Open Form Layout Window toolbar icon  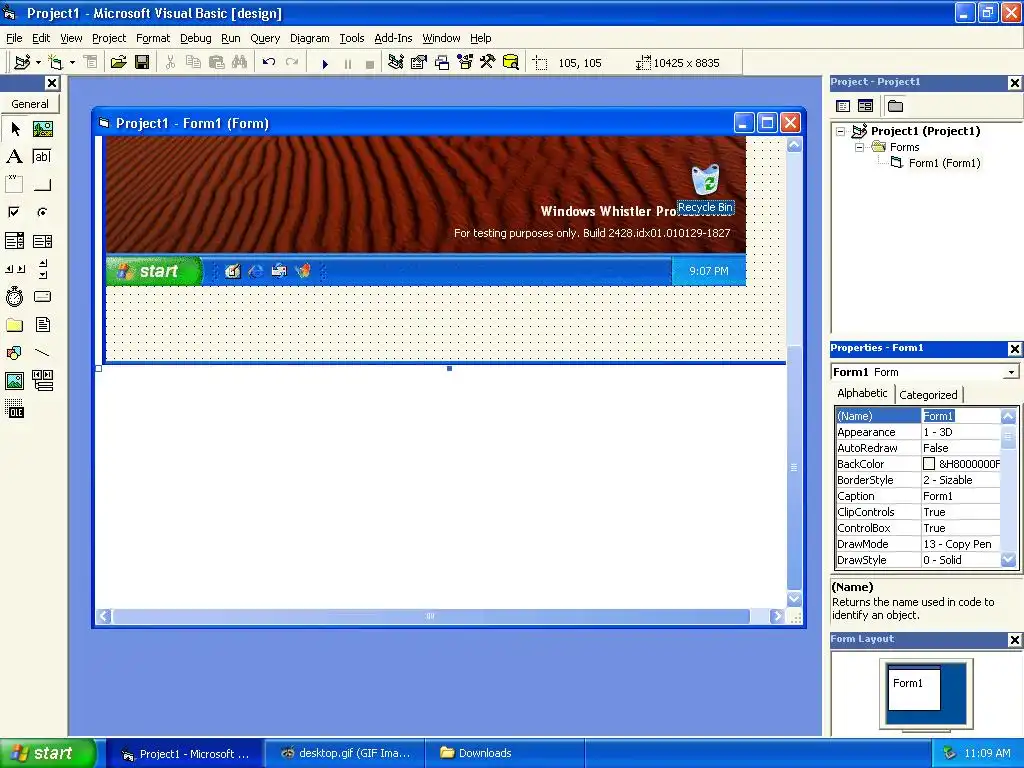[442, 63]
